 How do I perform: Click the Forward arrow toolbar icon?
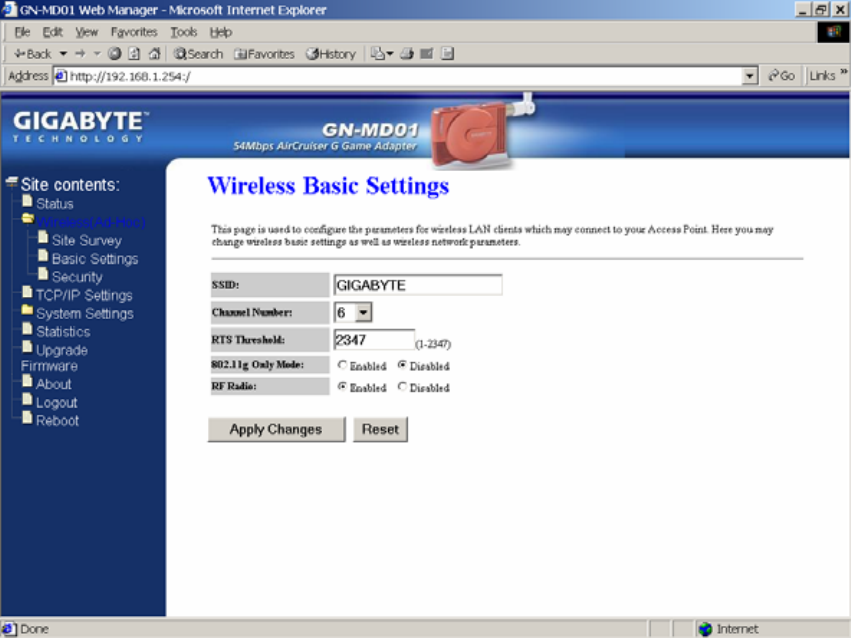pos(80,54)
